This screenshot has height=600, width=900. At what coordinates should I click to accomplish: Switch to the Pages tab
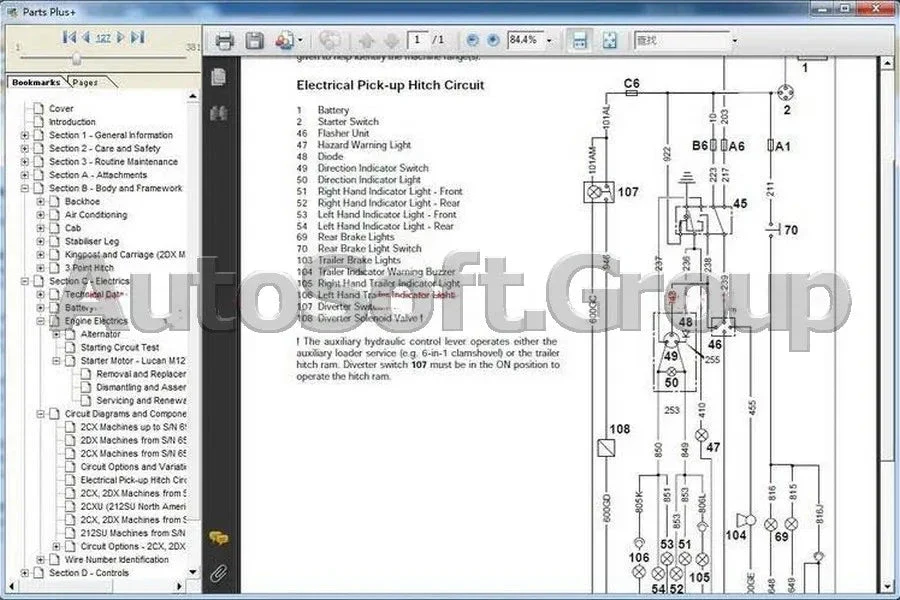[x=85, y=83]
